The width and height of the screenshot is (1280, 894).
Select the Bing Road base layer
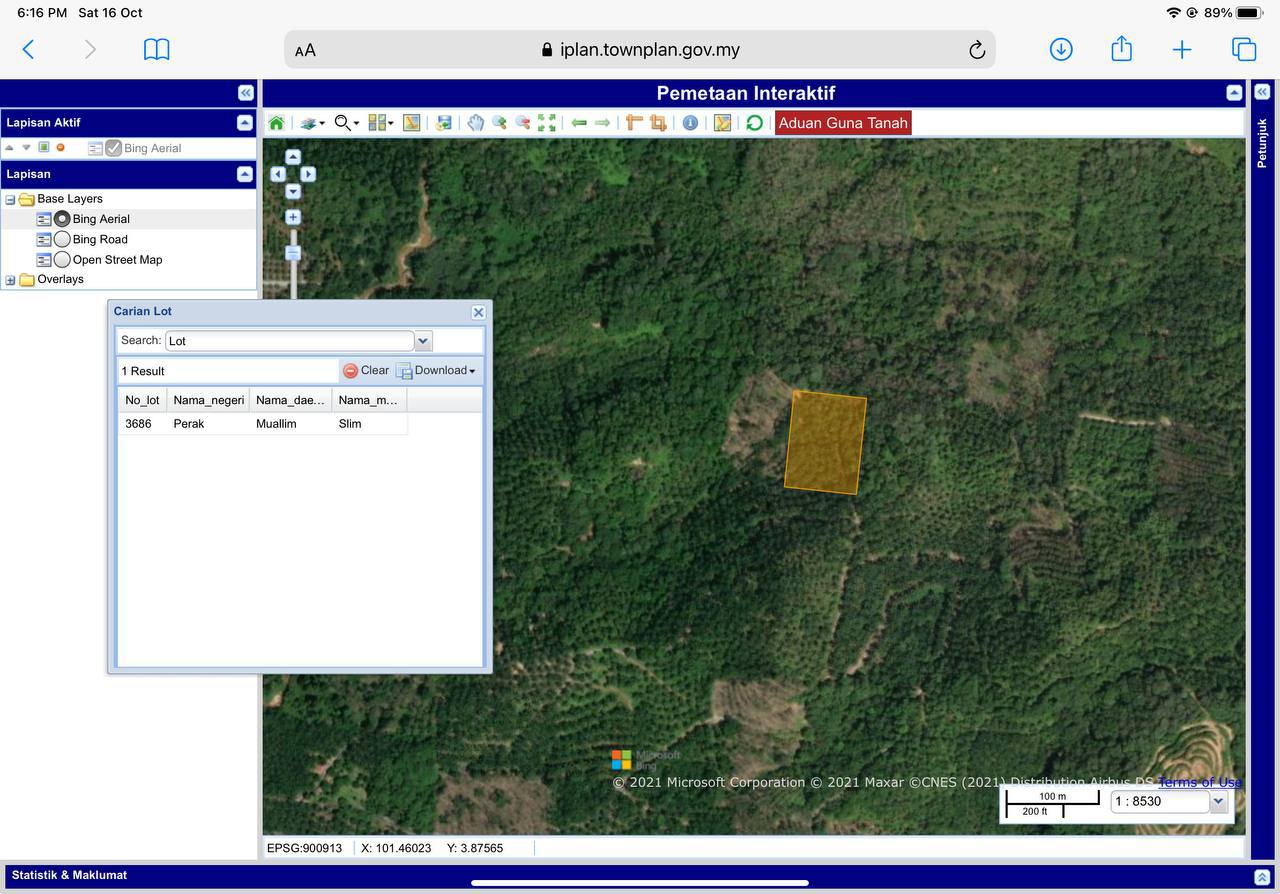[62, 239]
